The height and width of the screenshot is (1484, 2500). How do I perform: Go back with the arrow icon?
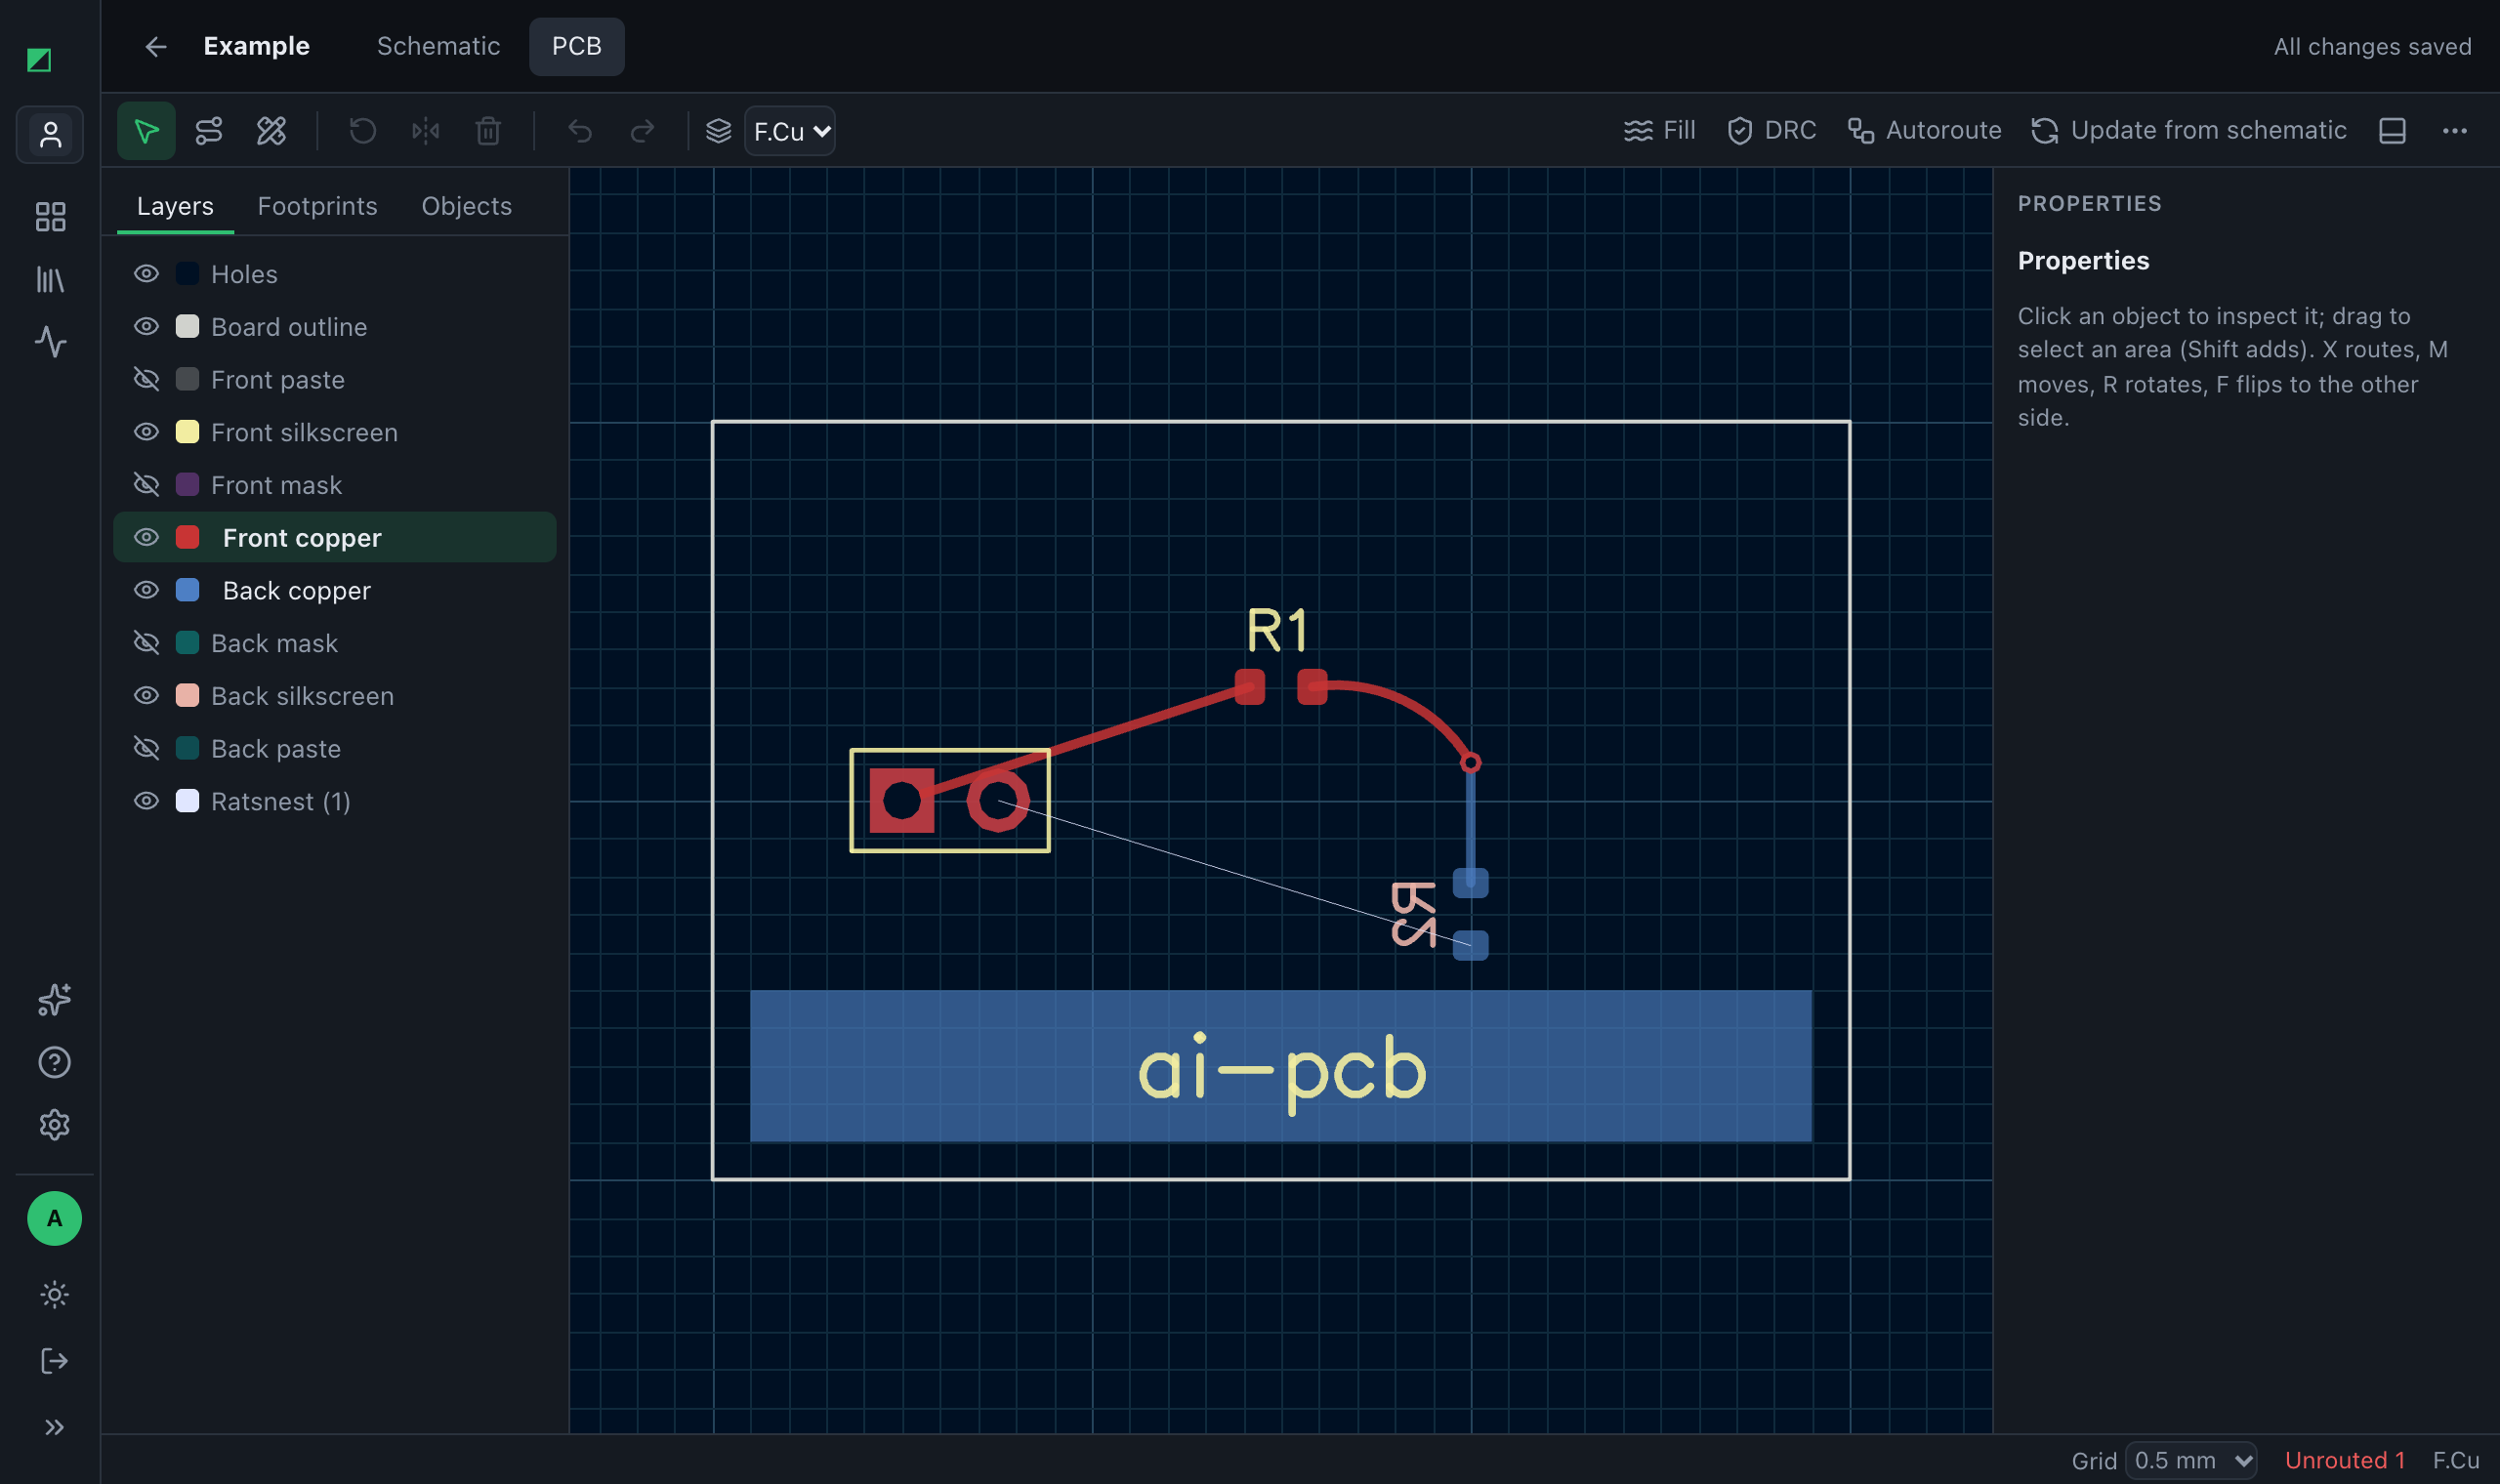pyautogui.click(x=155, y=47)
